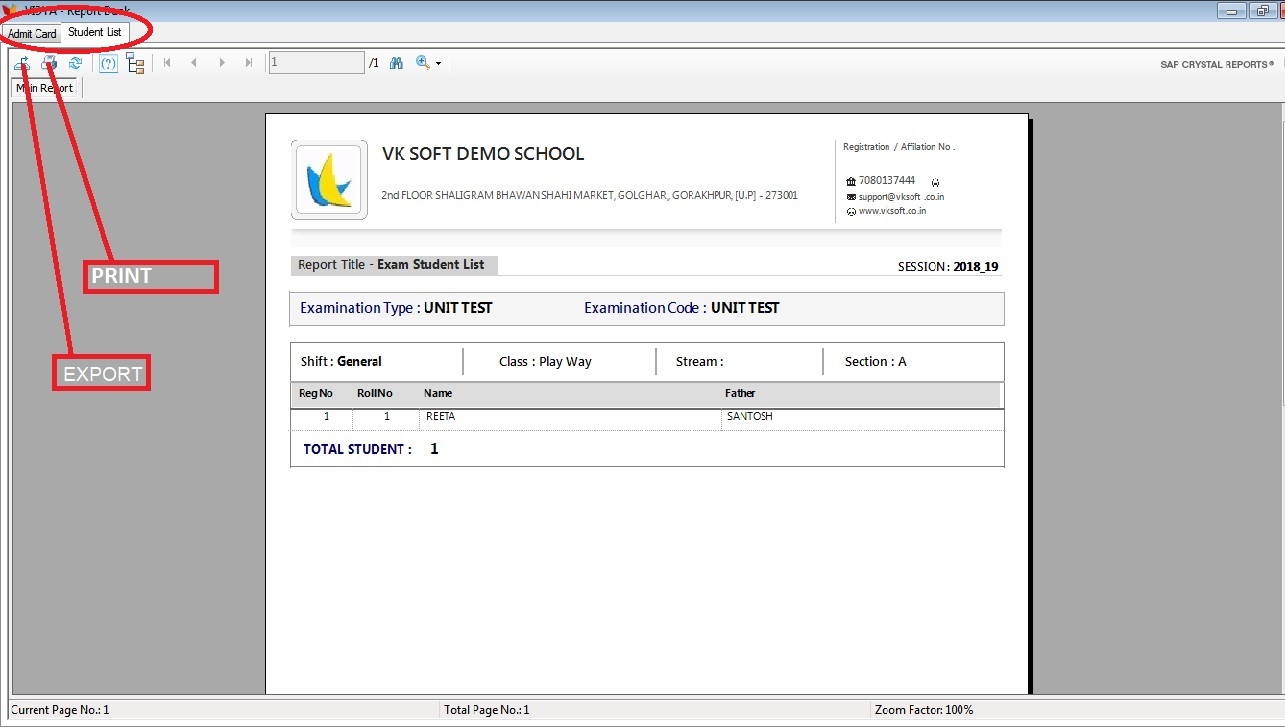Click the Zoom Factor 100% status entry

point(924,710)
